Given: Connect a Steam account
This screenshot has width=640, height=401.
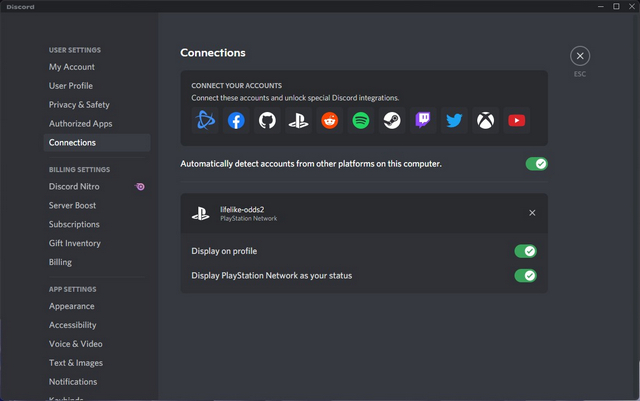Looking at the screenshot, I should coord(392,120).
